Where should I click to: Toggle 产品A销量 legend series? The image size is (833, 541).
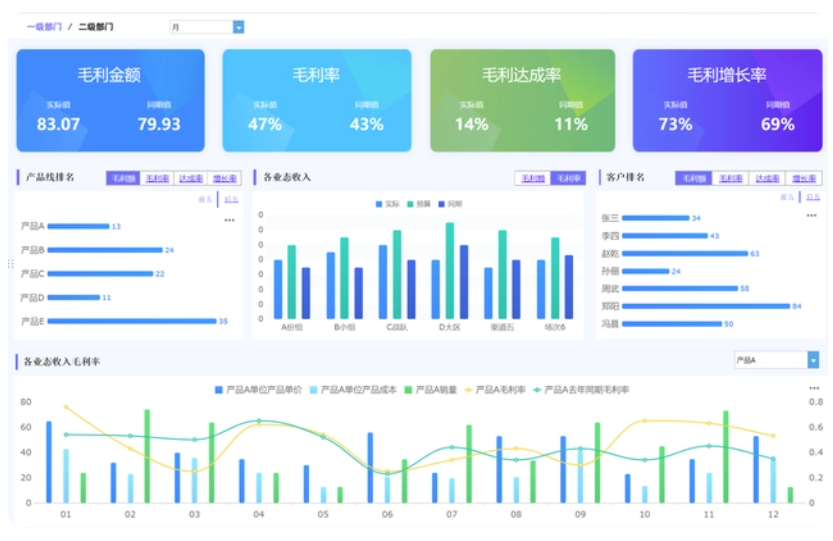(x=431, y=390)
